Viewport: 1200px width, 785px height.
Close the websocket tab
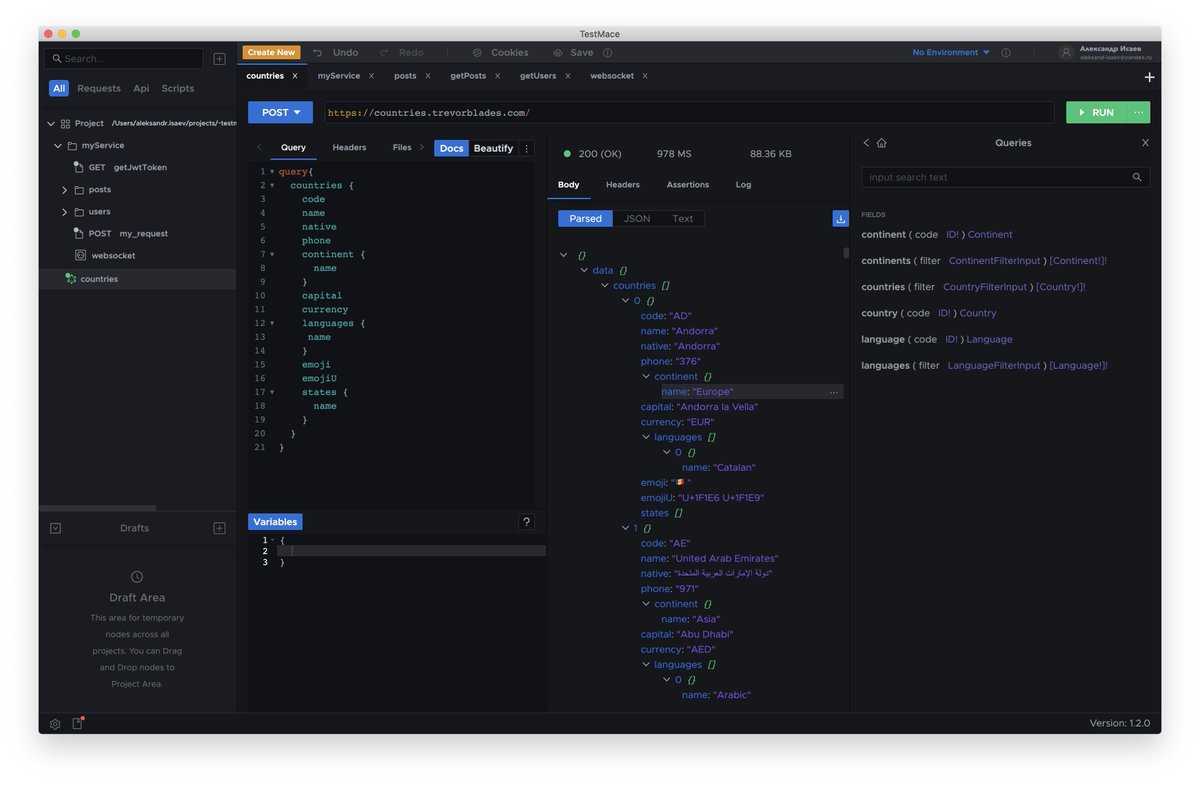(645, 76)
